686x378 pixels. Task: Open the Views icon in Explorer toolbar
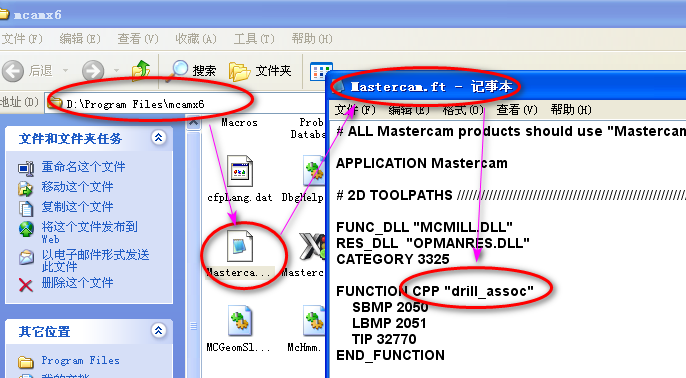pyautogui.click(x=321, y=71)
